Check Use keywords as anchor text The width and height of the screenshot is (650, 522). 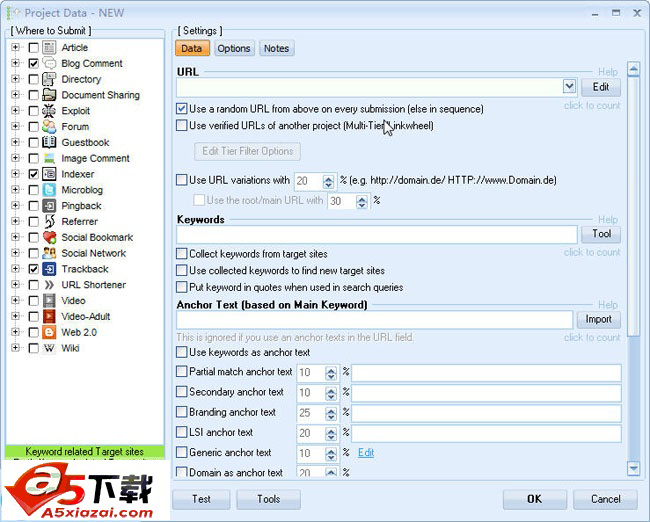(182, 352)
